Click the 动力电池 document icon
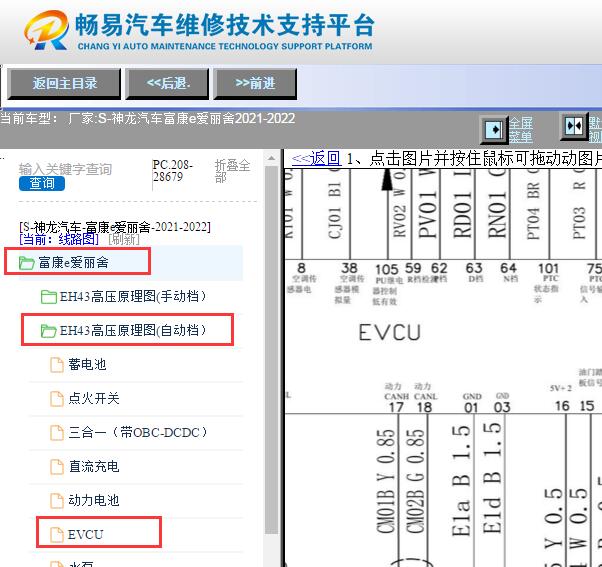This screenshot has width=602, height=567. tap(57, 501)
